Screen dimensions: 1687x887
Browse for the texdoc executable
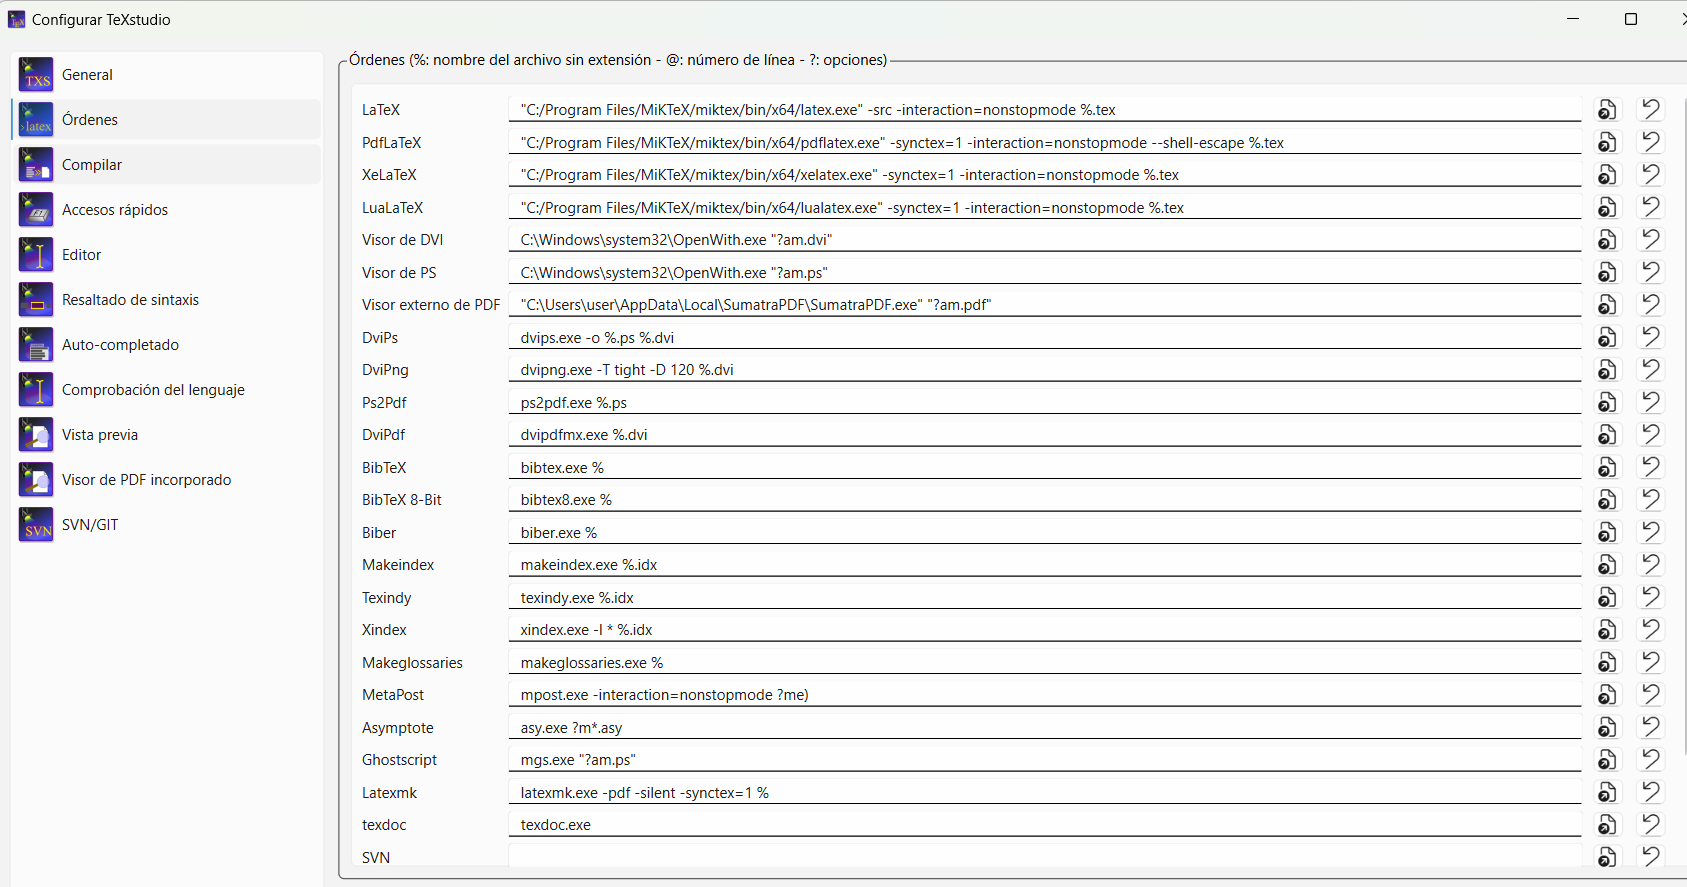(x=1607, y=825)
